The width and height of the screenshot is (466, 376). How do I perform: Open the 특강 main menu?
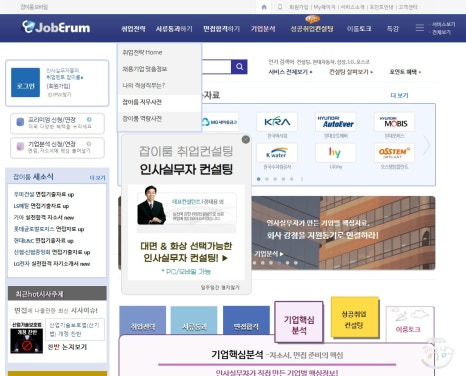tap(393, 29)
